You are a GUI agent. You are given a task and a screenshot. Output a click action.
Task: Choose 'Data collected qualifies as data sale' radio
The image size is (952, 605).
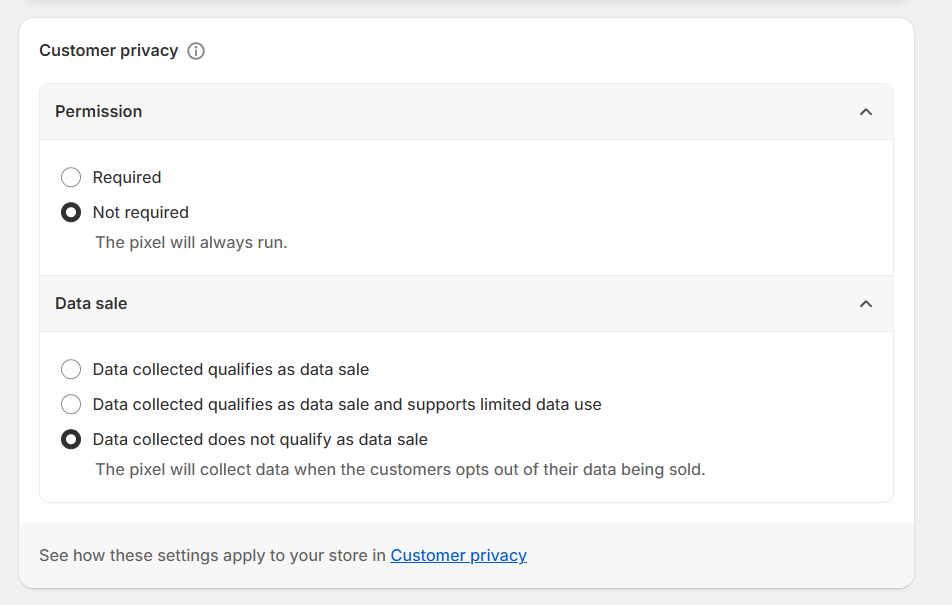point(71,369)
